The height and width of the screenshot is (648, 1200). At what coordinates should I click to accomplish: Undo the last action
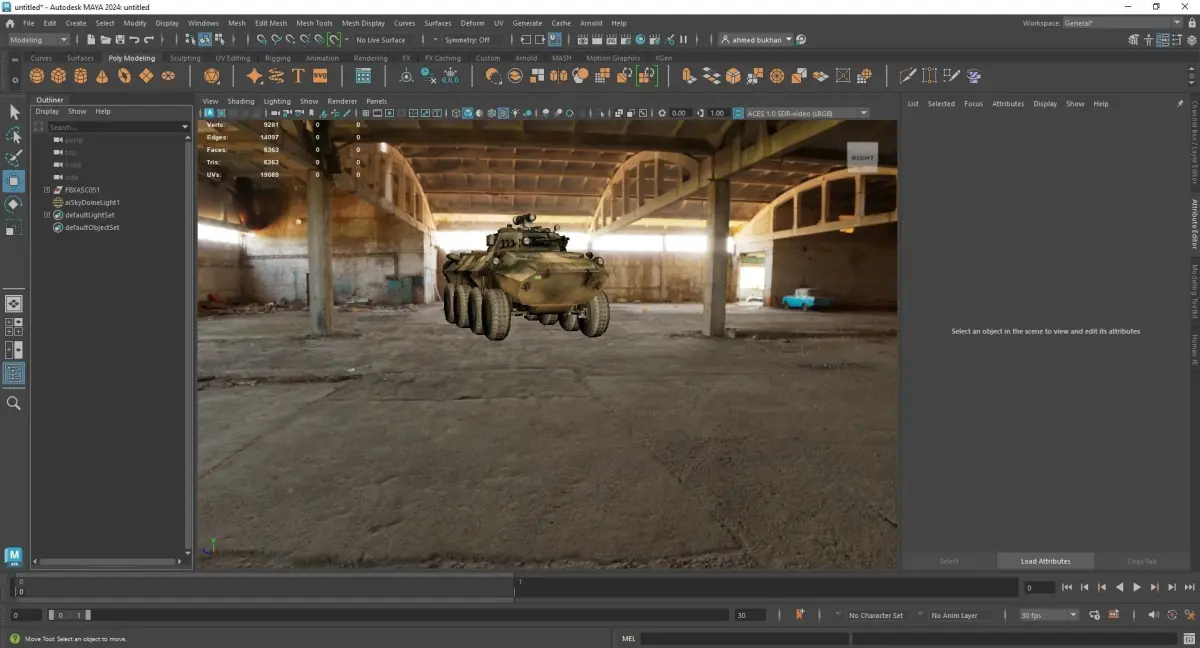tap(134, 40)
